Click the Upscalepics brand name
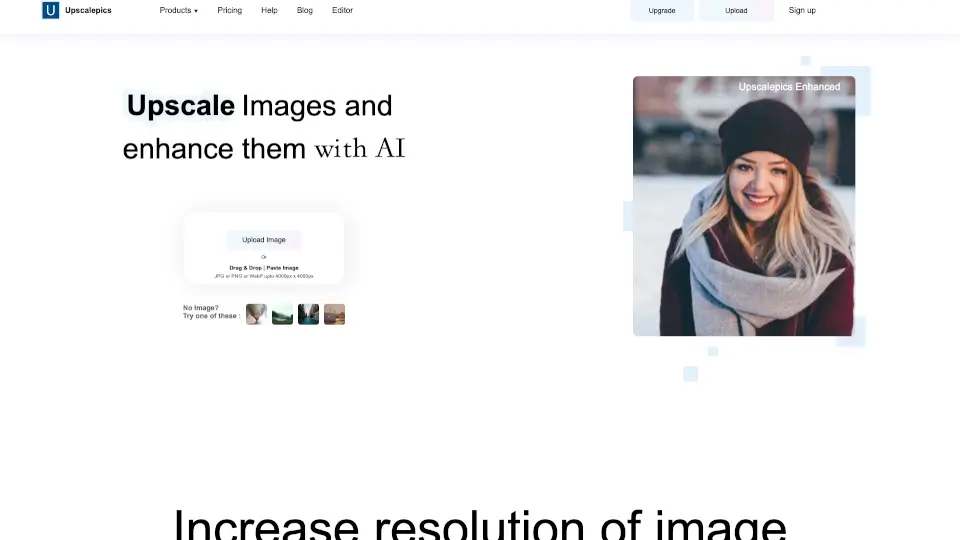960x540 pixels. click(x=88, y=10)
